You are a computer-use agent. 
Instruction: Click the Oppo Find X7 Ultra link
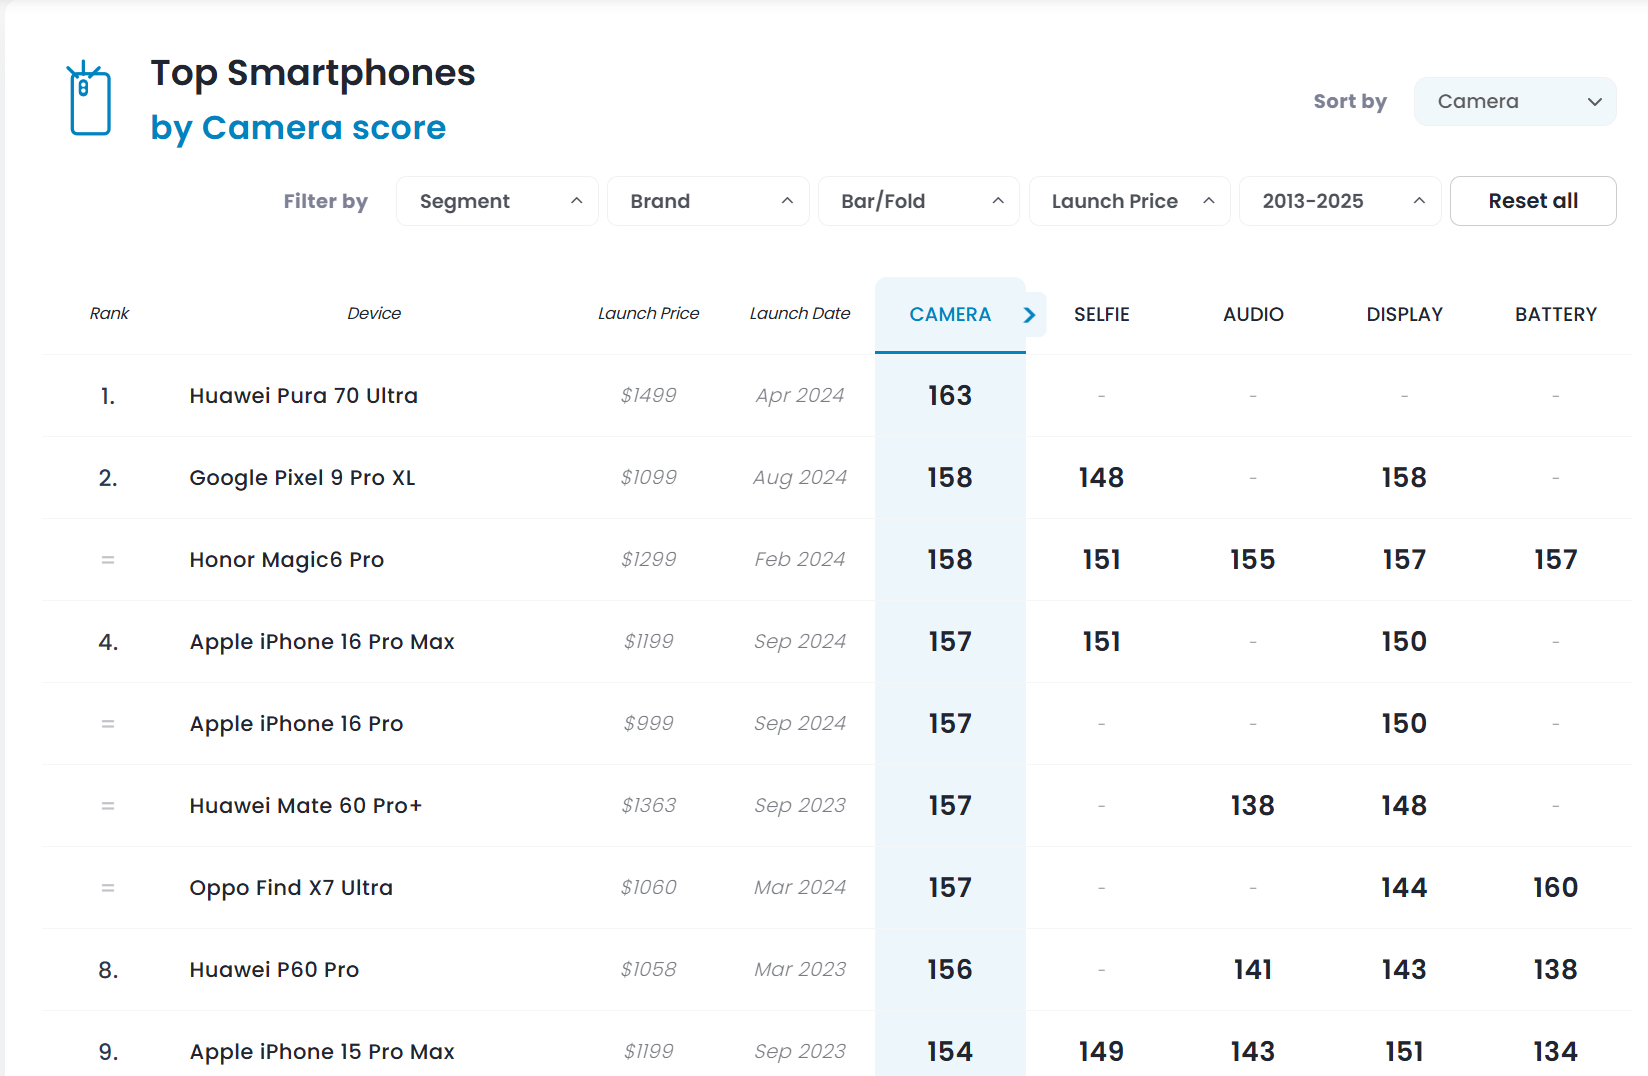[x=290, y=888]
